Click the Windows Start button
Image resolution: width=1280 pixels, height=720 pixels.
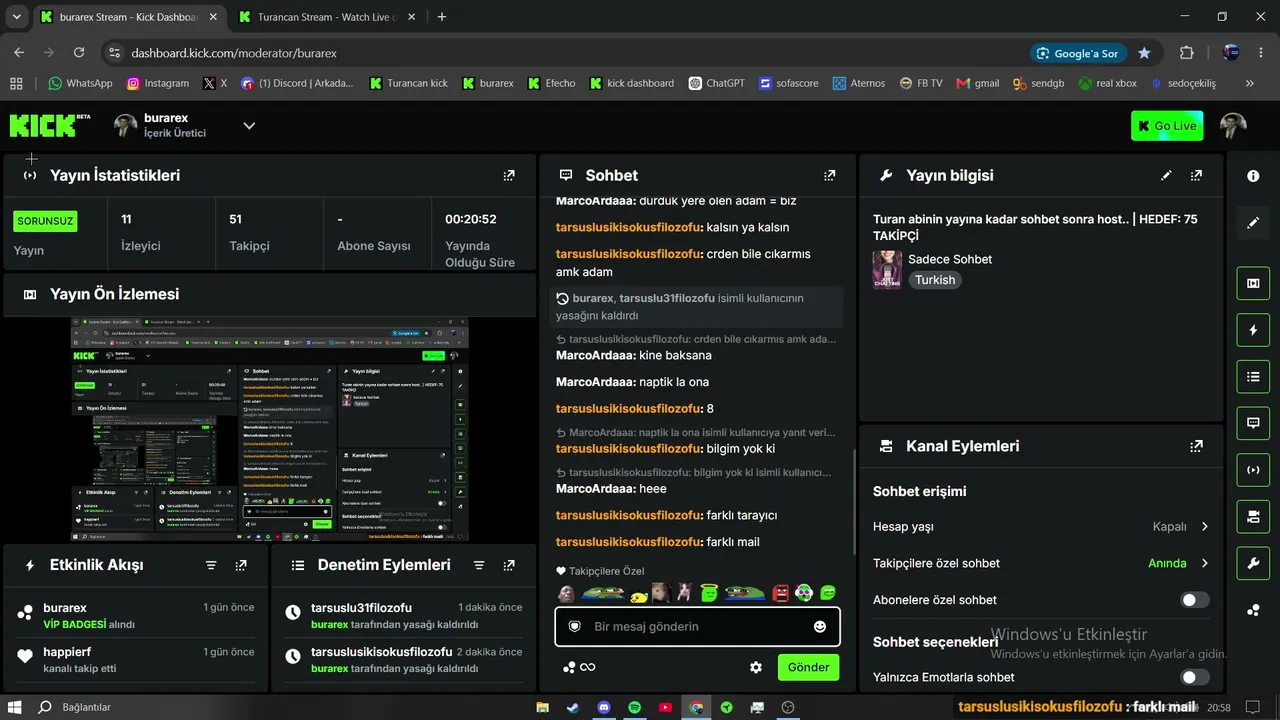coord(16,707)
